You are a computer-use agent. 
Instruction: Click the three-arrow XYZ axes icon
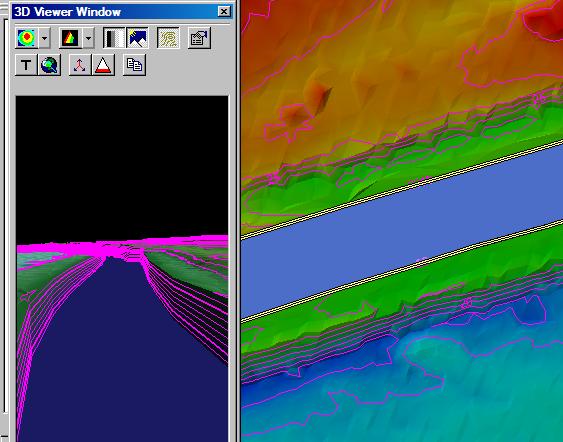click(80, 65)
